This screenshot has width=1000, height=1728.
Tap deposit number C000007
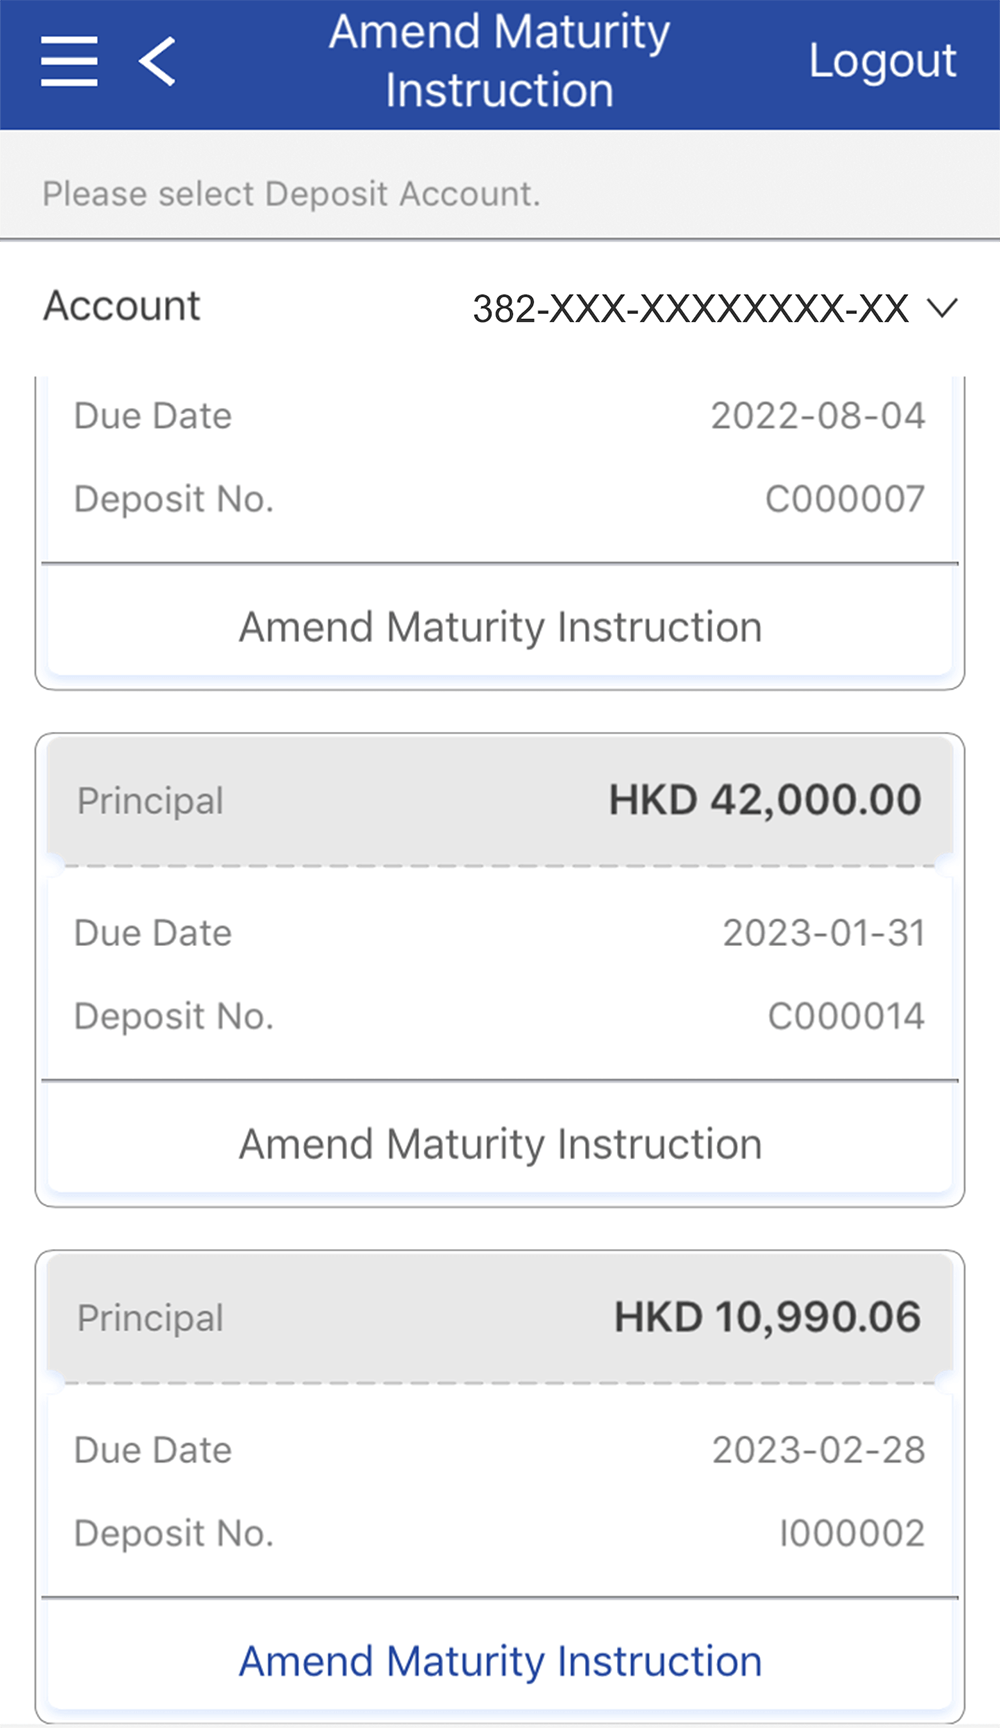coord(845,499)
